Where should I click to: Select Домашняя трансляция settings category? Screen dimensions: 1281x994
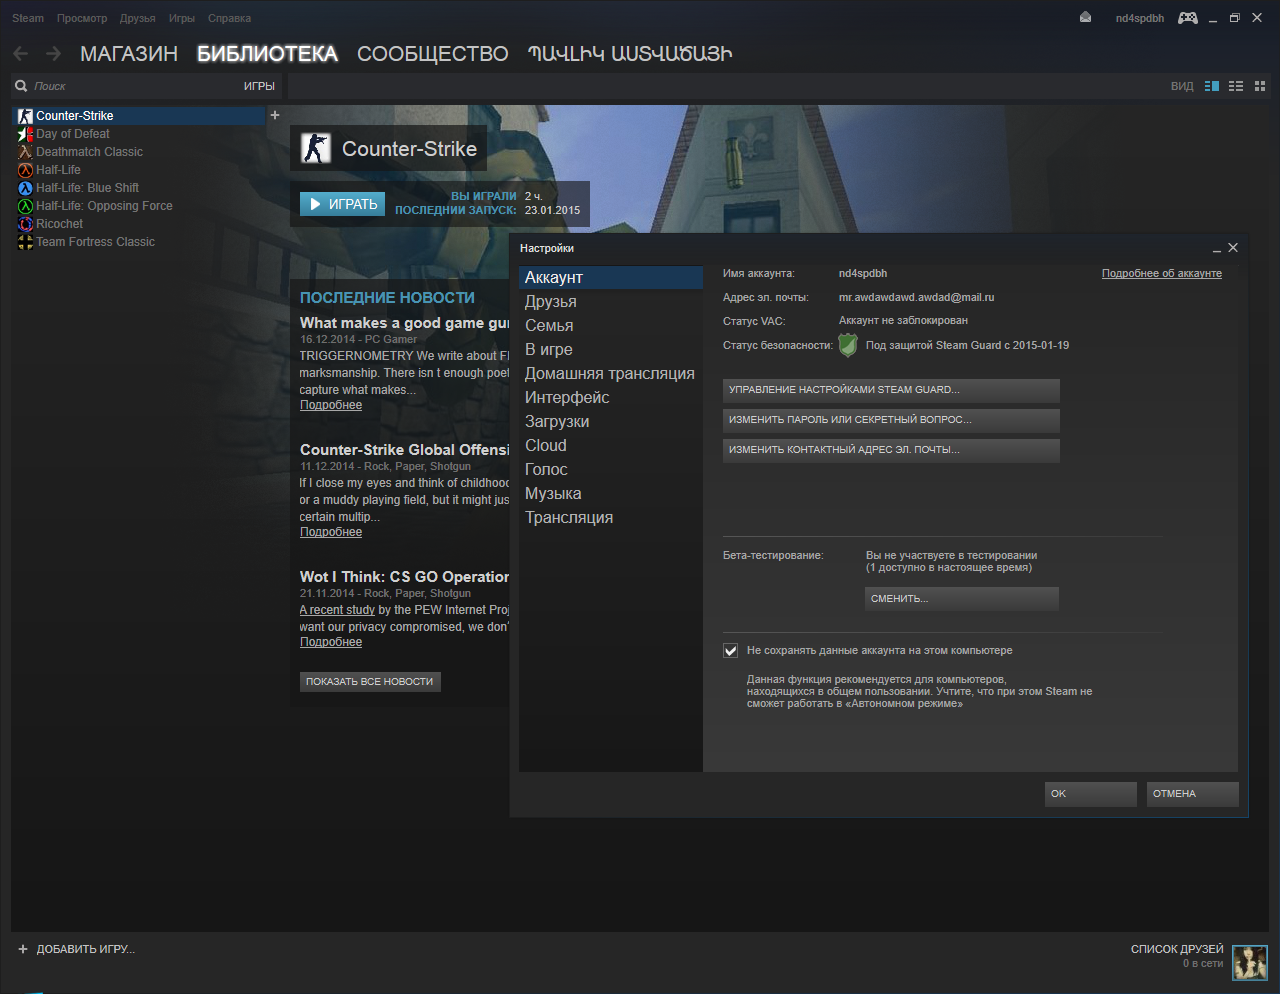pyautogui.click(x=611, y=373)
